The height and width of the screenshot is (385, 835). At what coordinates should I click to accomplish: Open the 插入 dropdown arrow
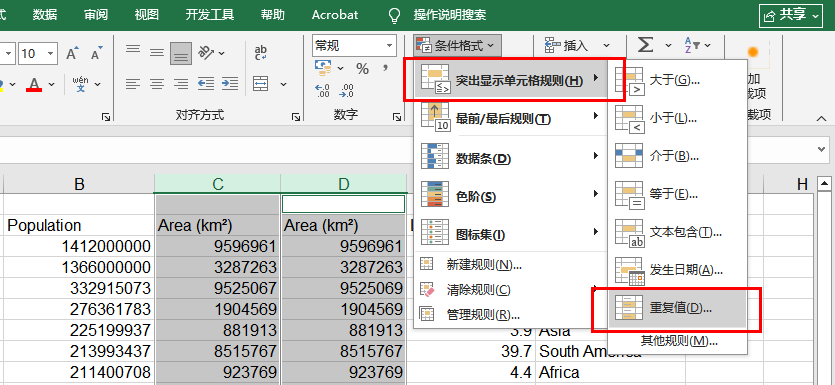606,46
